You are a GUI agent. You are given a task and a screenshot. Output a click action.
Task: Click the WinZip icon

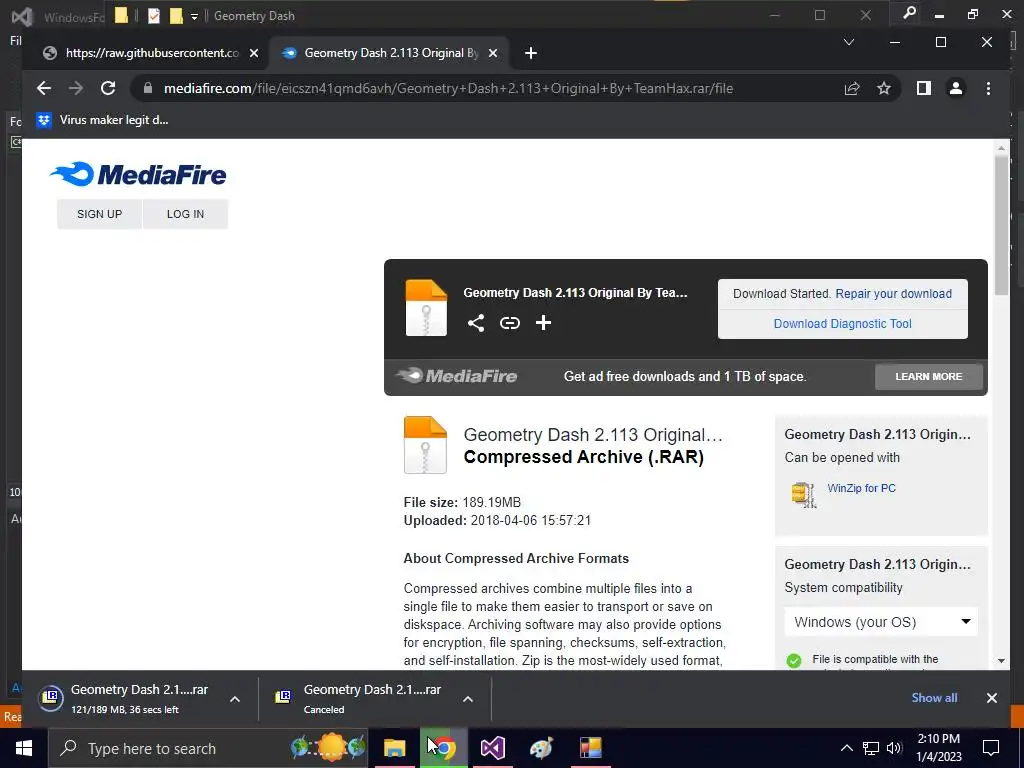(x=803, y=495)
